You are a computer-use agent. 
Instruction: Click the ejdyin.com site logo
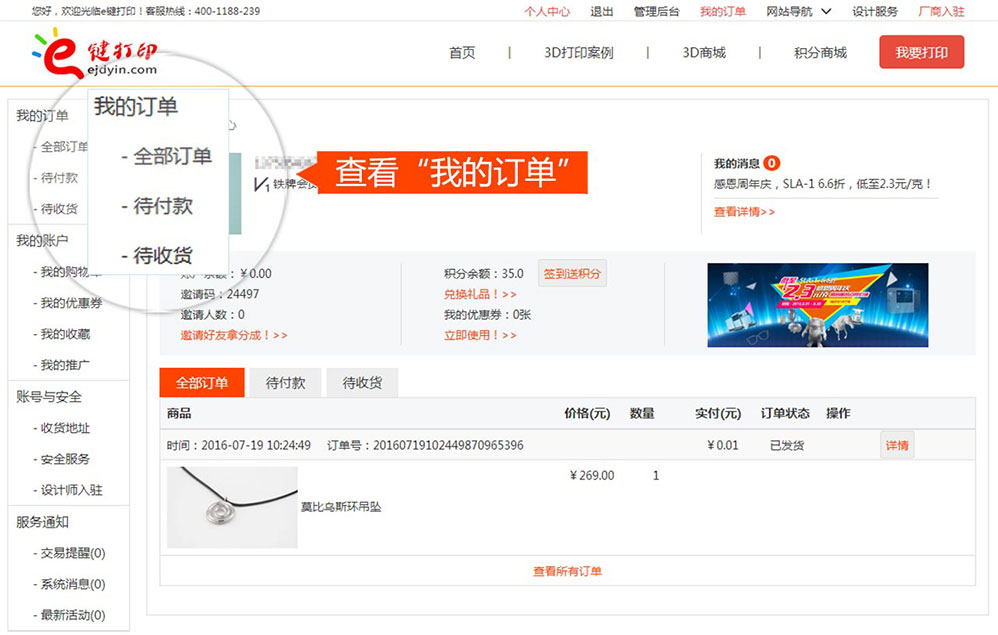click(95, 55)
